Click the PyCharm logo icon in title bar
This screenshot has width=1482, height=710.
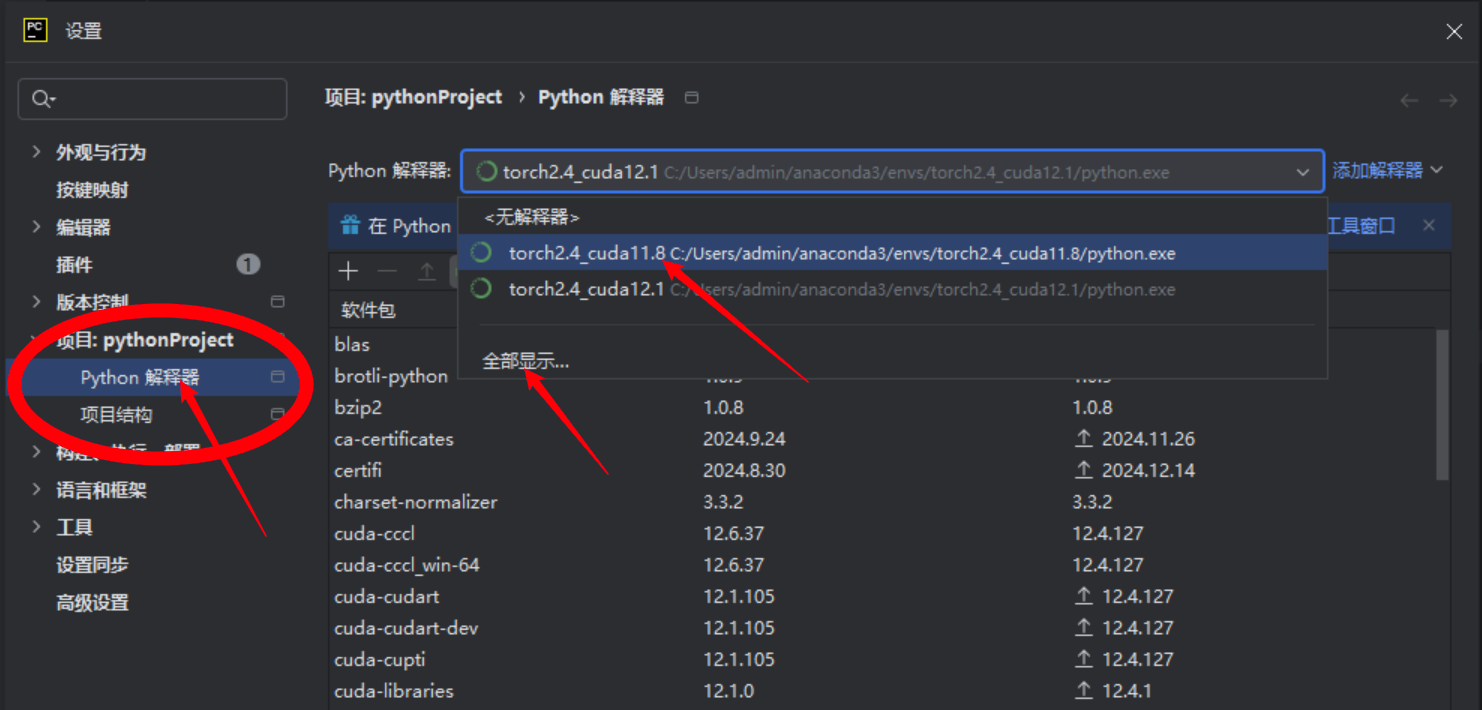point(35,30)
